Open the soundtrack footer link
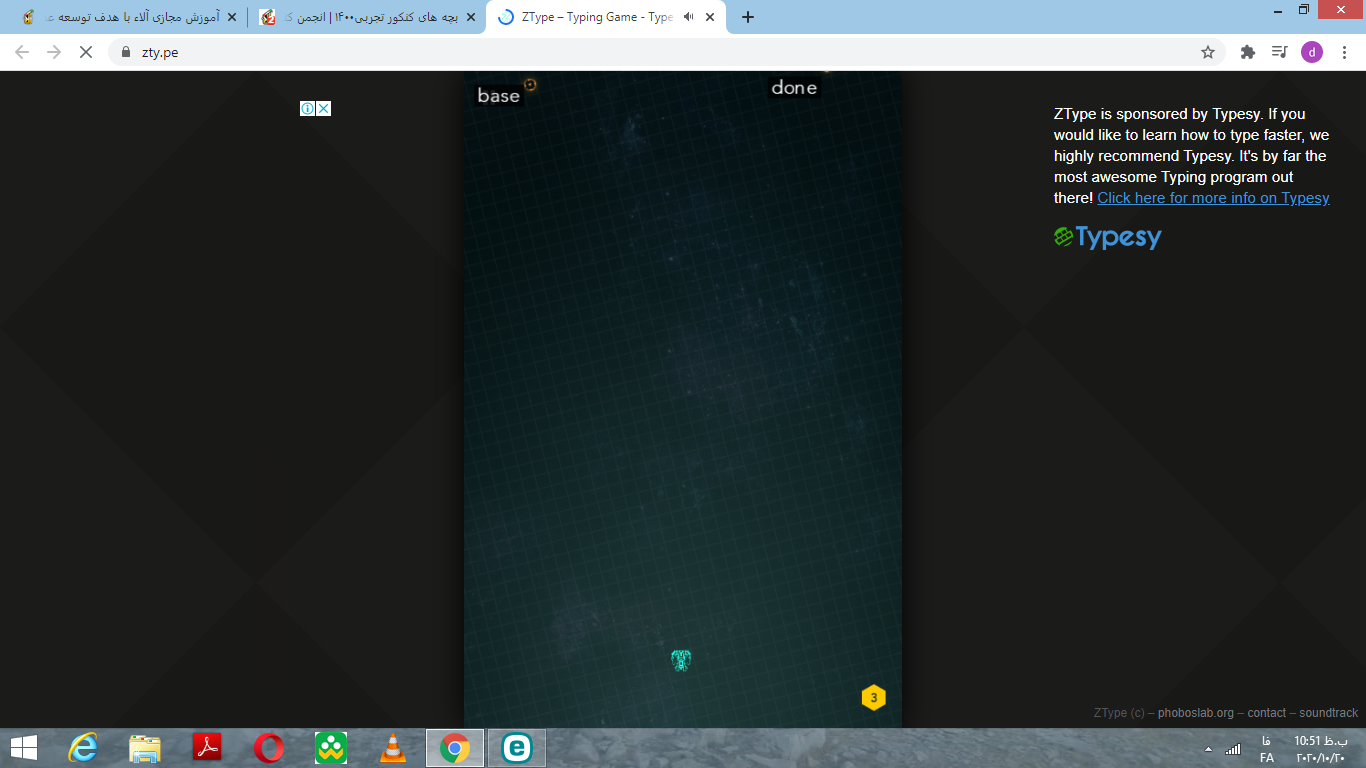1366x768 pixels. (1329, 713)
